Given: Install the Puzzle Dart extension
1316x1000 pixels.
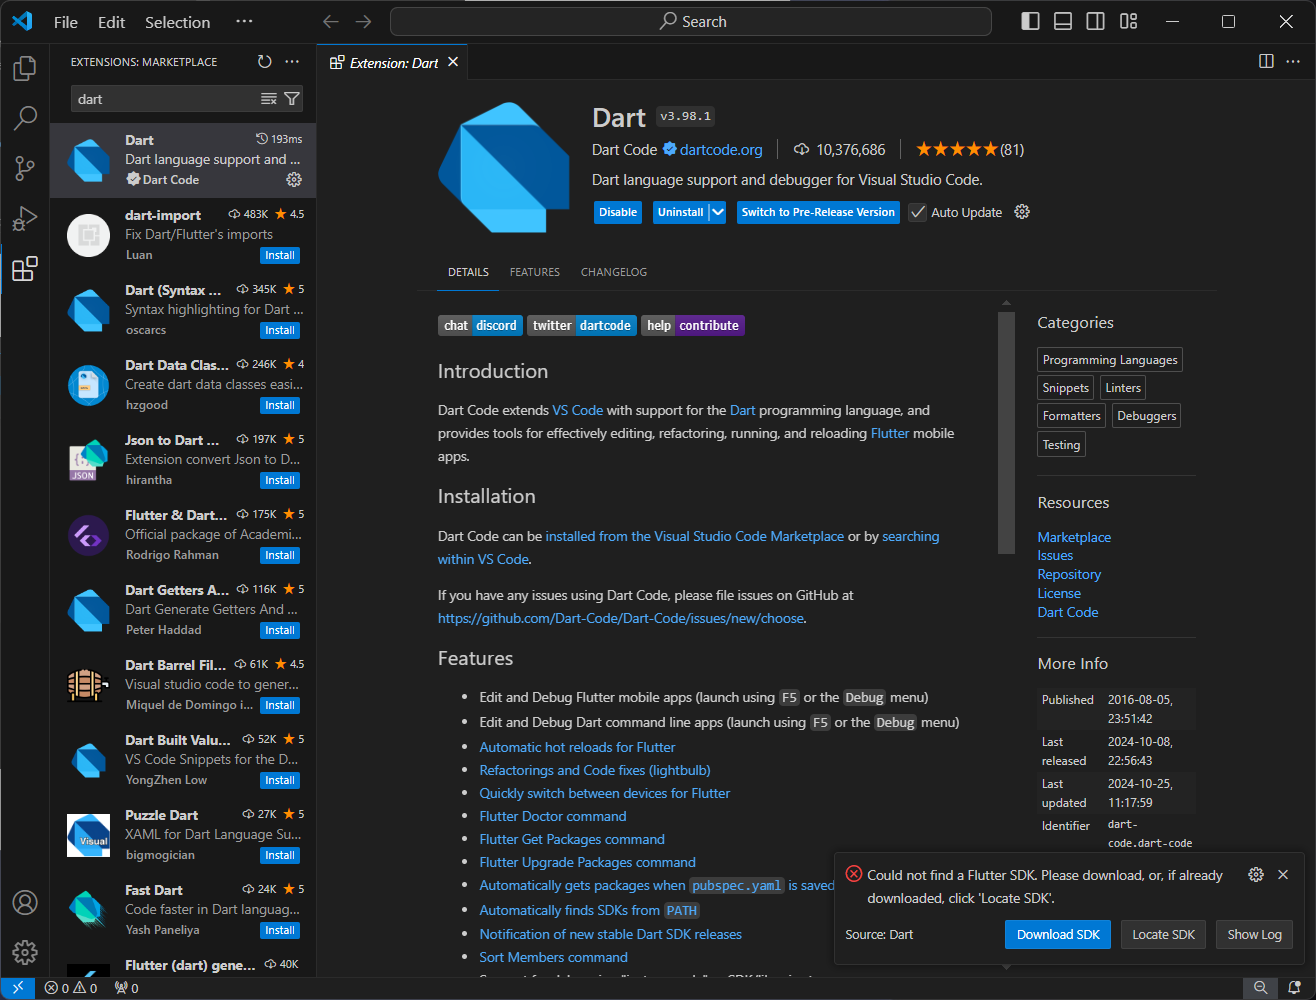Looking at the screenshot, I should 280,856.
